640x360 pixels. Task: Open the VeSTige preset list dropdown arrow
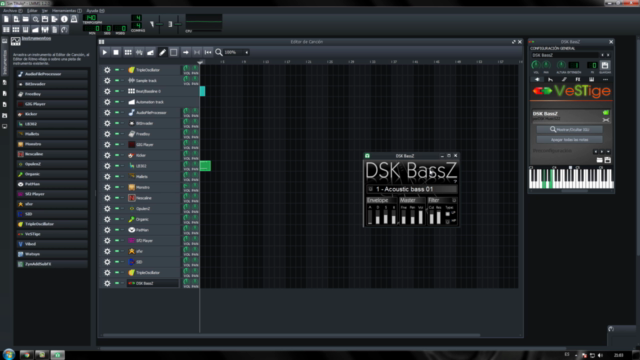point(608,151)
